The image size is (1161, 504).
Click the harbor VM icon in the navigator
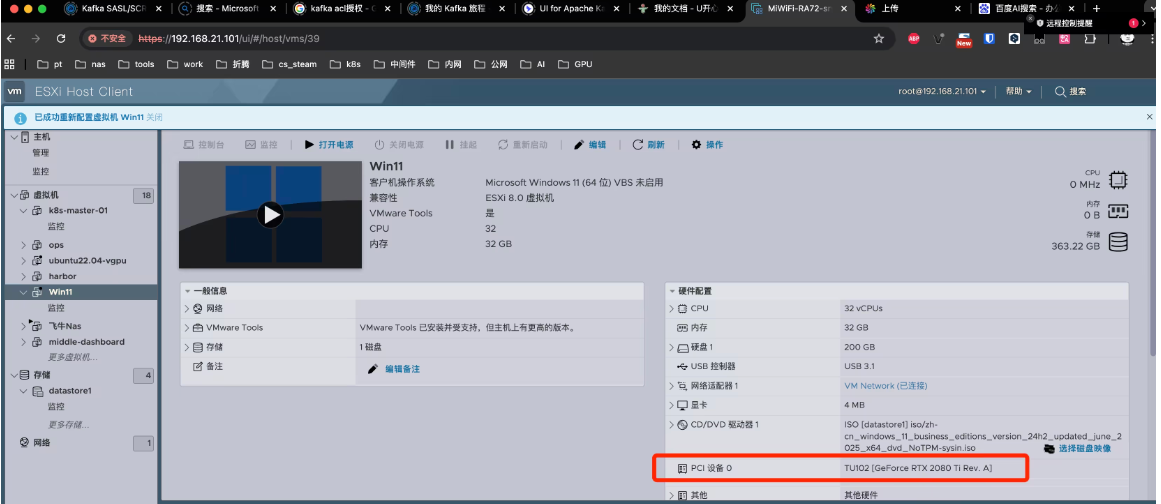pos(37,276)
